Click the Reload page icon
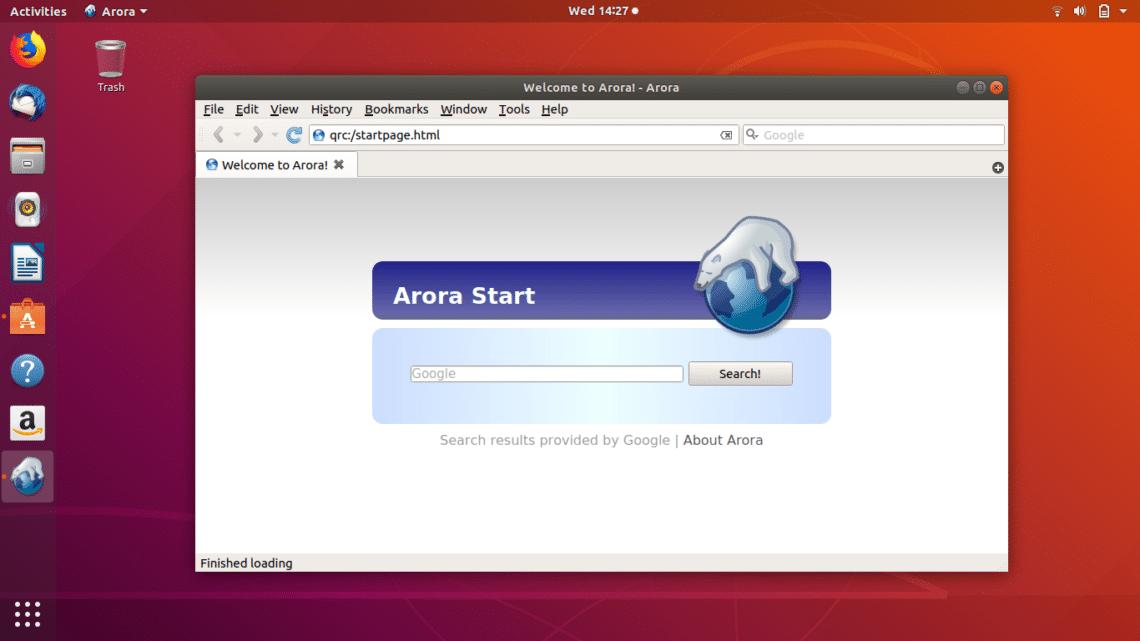This screenshot has width=1140, height=641. (293, 134)
